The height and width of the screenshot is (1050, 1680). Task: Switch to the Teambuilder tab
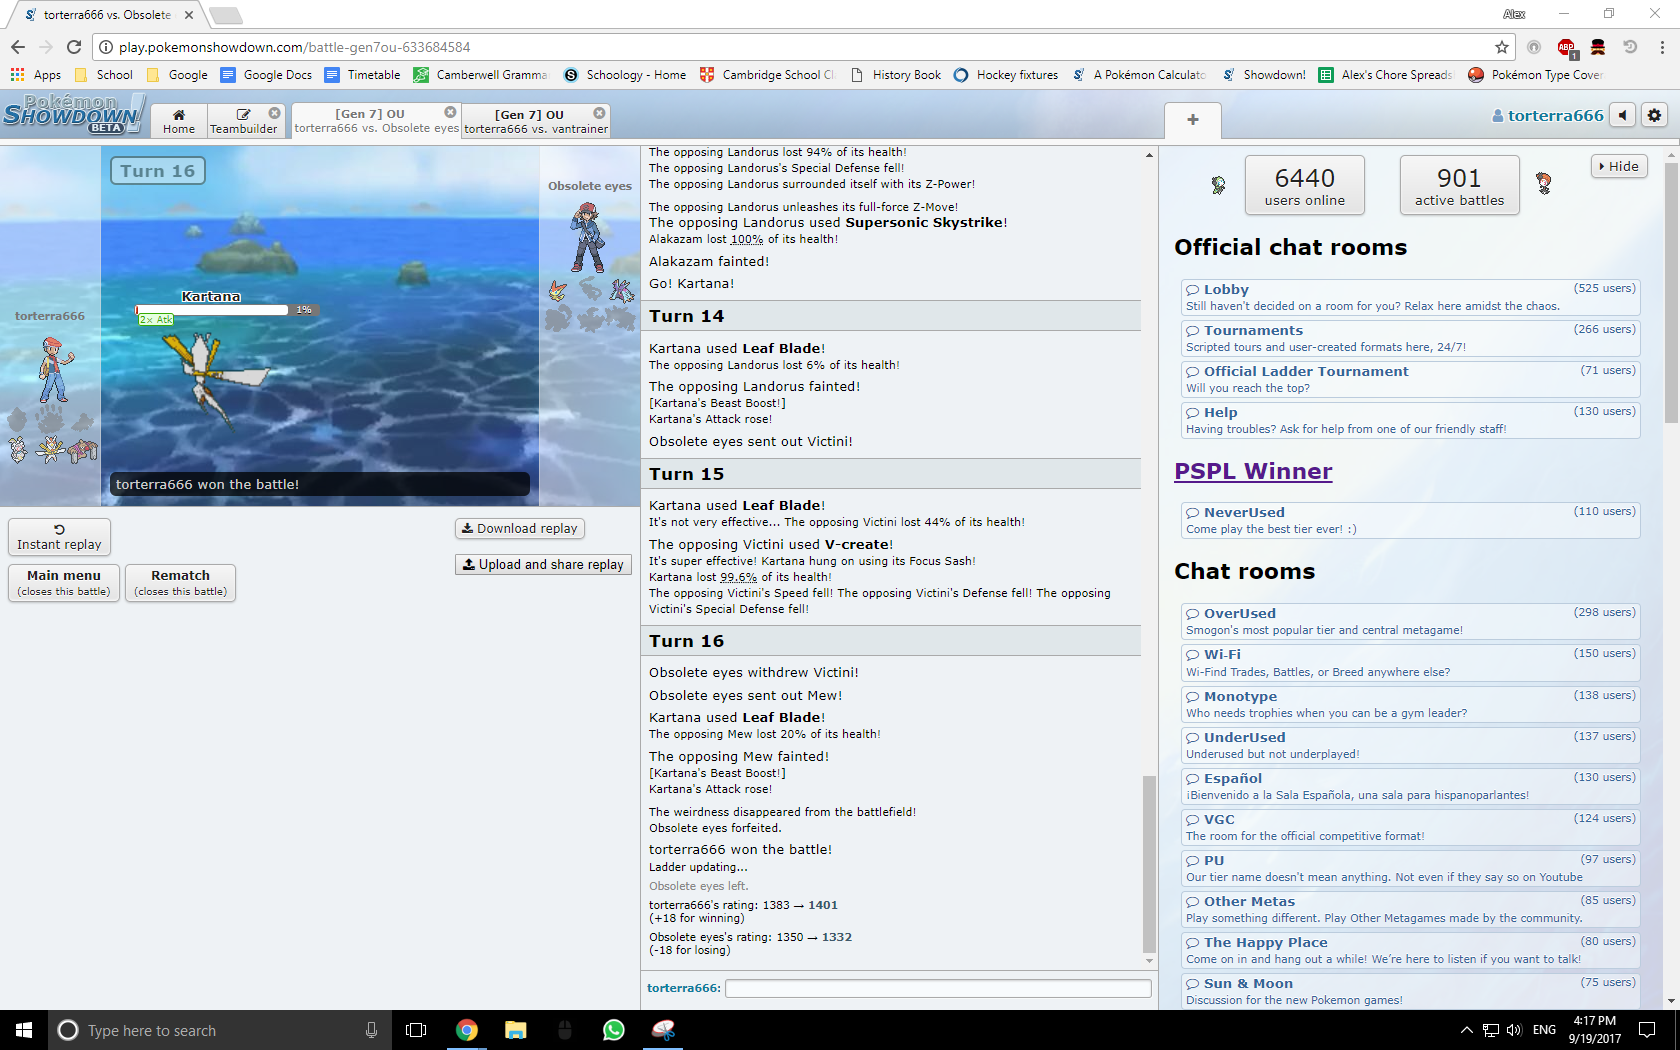coord(243,120)
